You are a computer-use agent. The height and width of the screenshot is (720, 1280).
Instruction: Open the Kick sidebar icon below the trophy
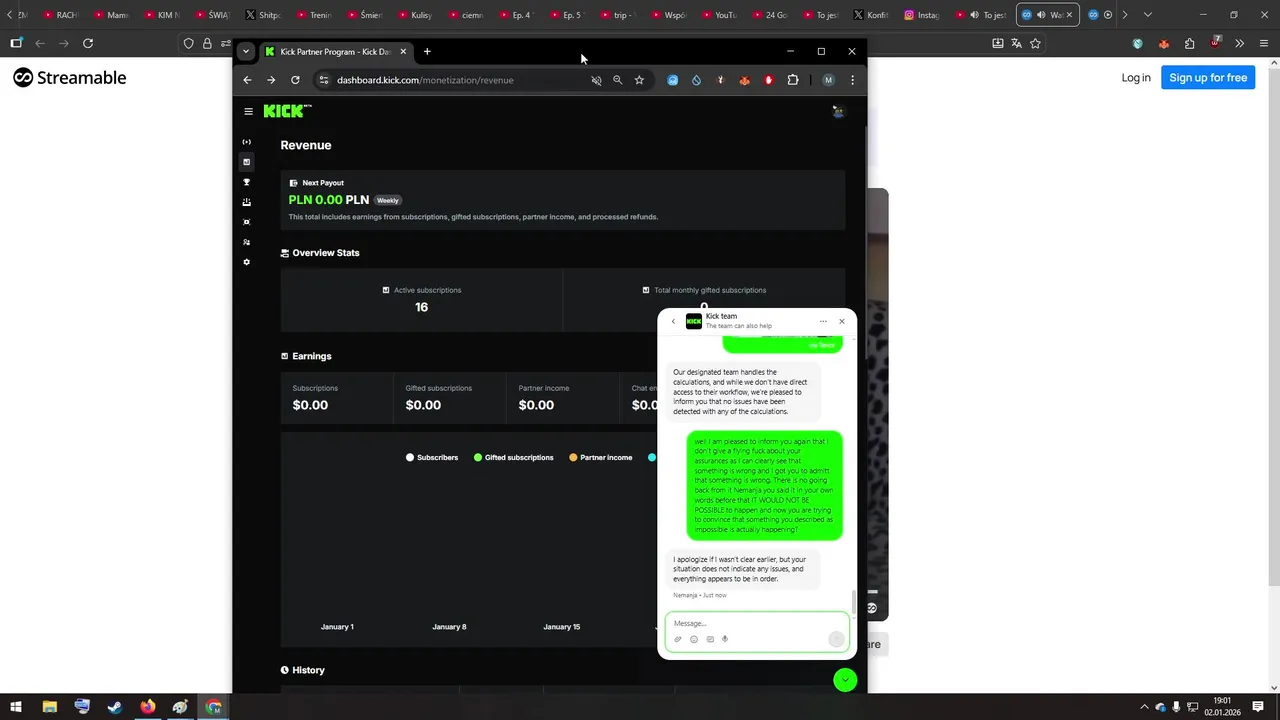tap(246, 202)
